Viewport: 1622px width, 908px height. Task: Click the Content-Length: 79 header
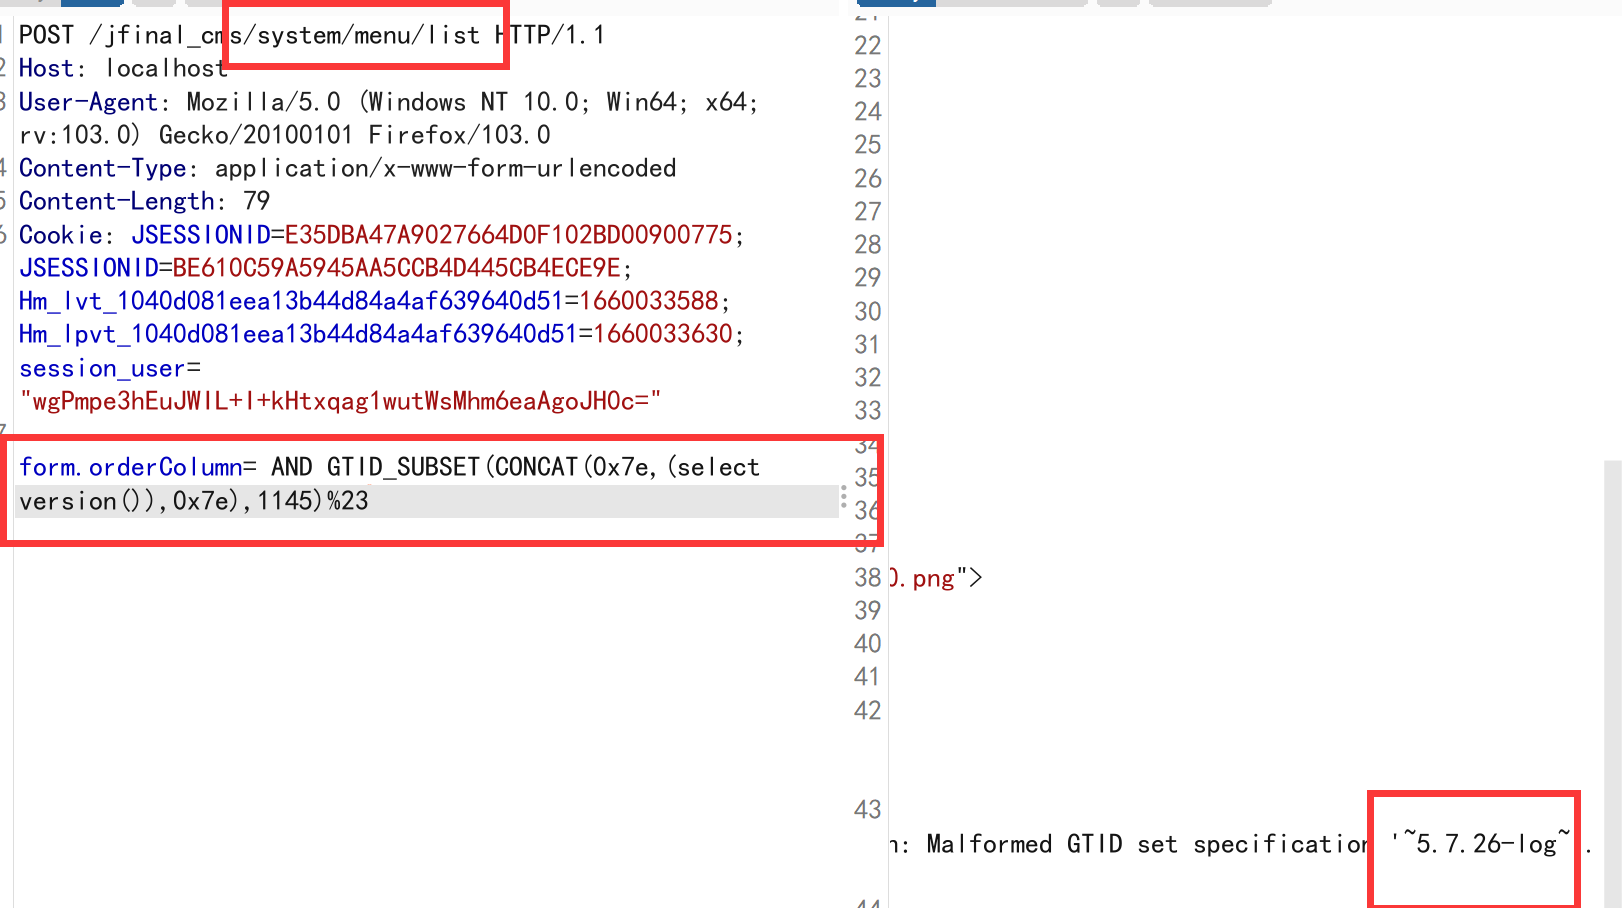pos(144,201)
